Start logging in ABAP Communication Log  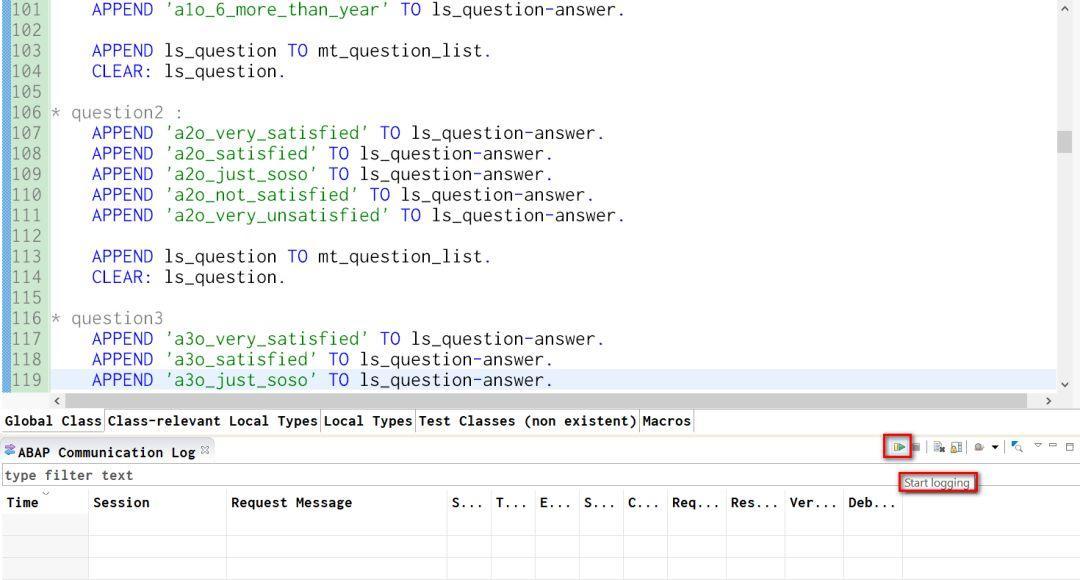point(898,447)
